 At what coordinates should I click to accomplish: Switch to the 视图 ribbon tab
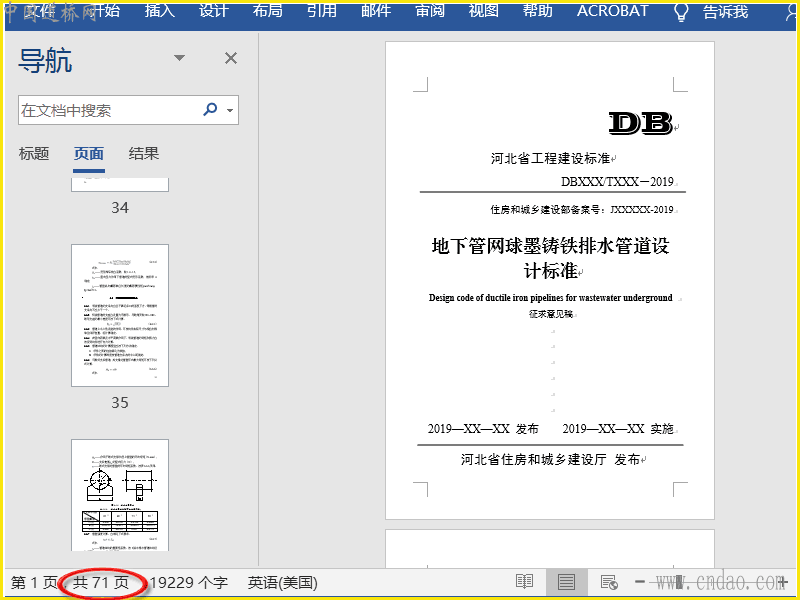(484, 11)
